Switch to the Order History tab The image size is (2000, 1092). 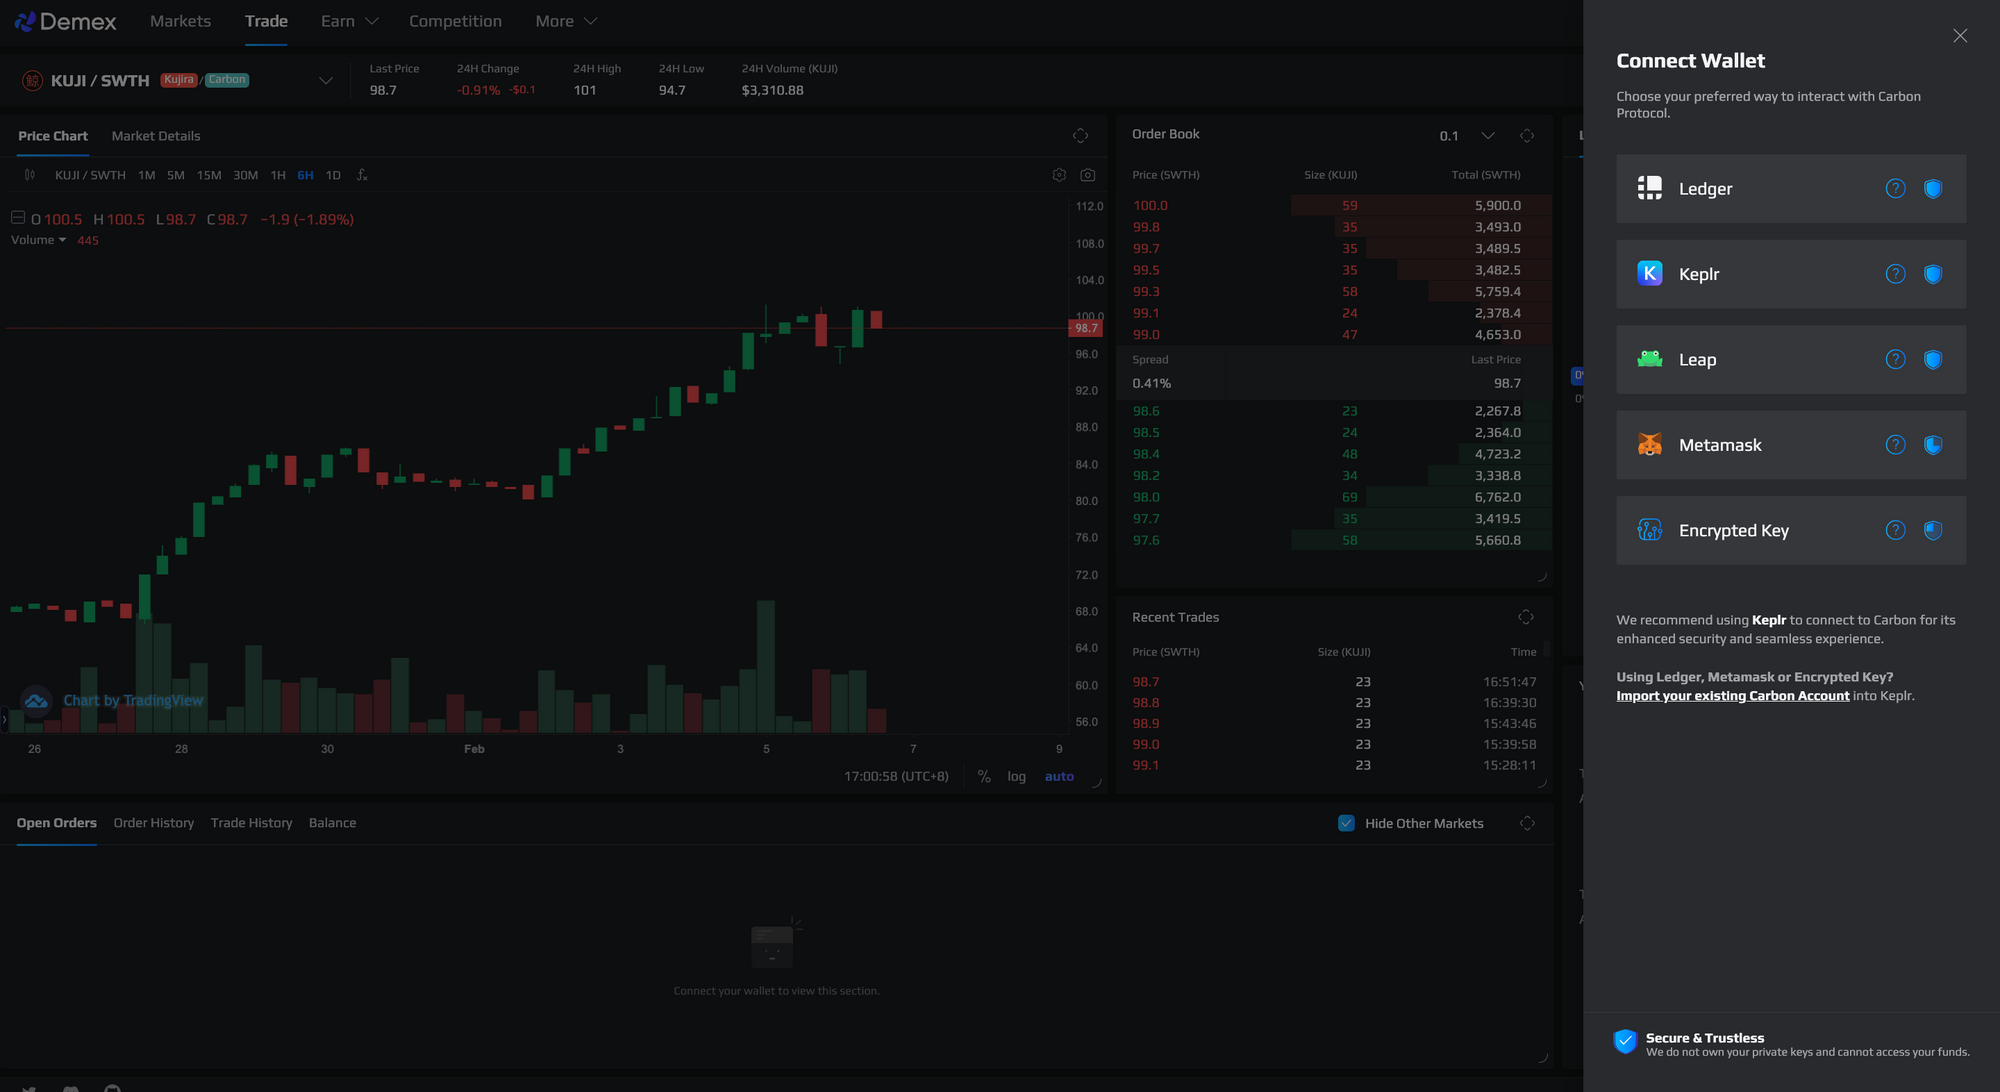click(154, 823)
